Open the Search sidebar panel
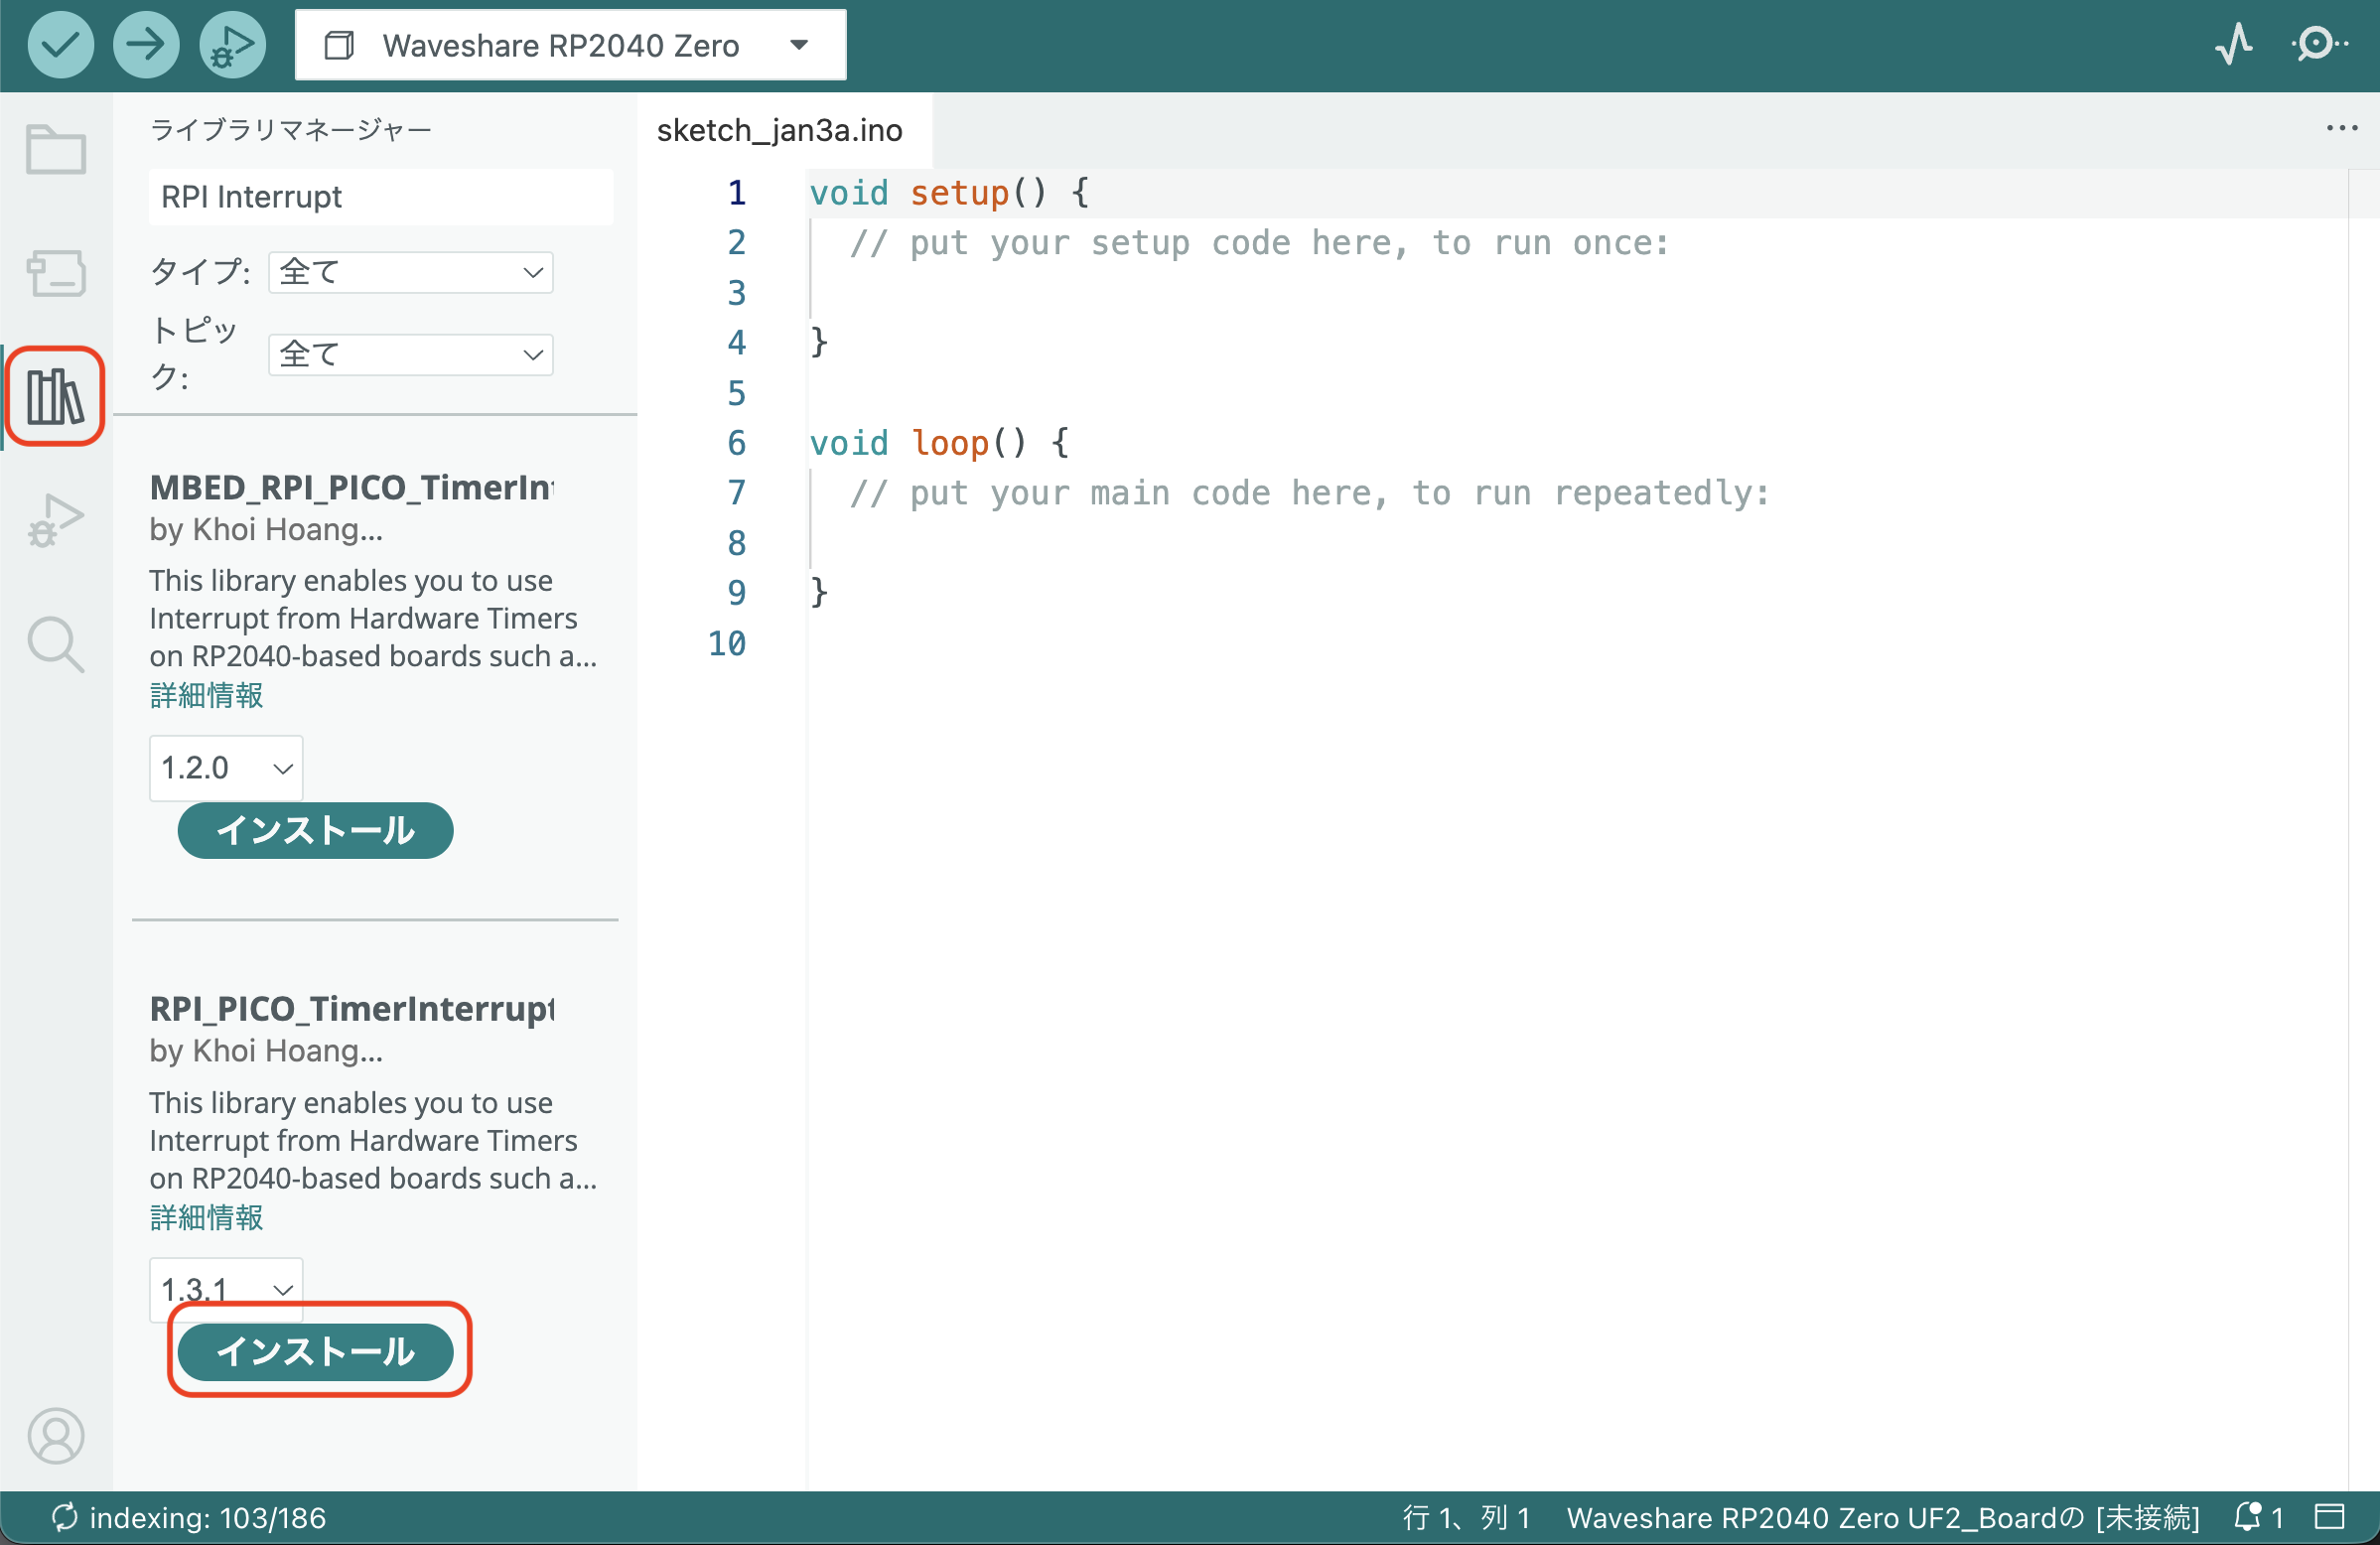 pos(56,644)
